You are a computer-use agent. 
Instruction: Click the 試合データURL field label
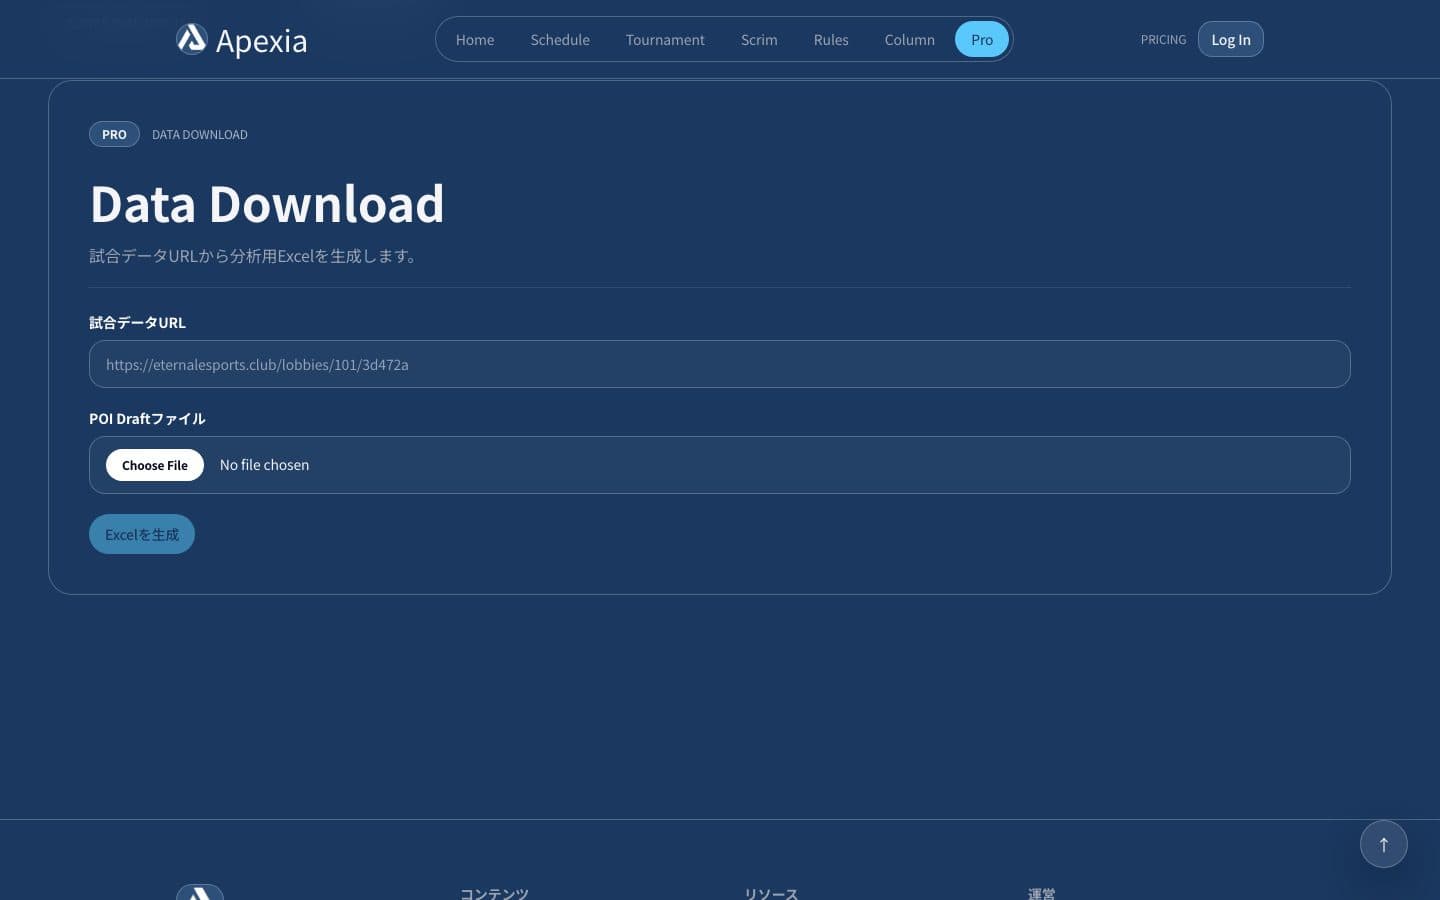pyautogui.click(x=137, y=323)
